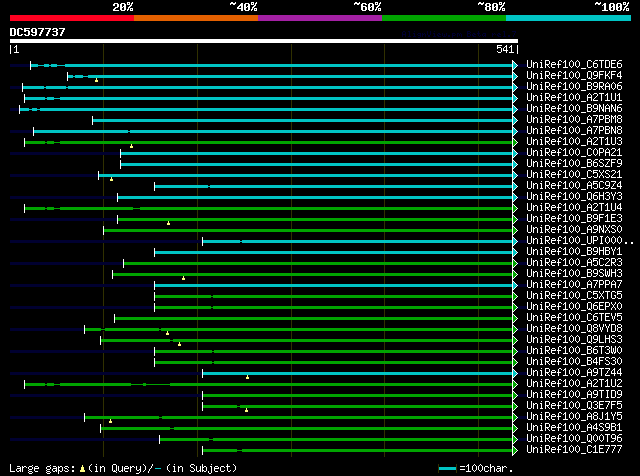Click the white DC597737 query length bar
This screenshot has height=476, width=640.
click(x=264, y=41)
